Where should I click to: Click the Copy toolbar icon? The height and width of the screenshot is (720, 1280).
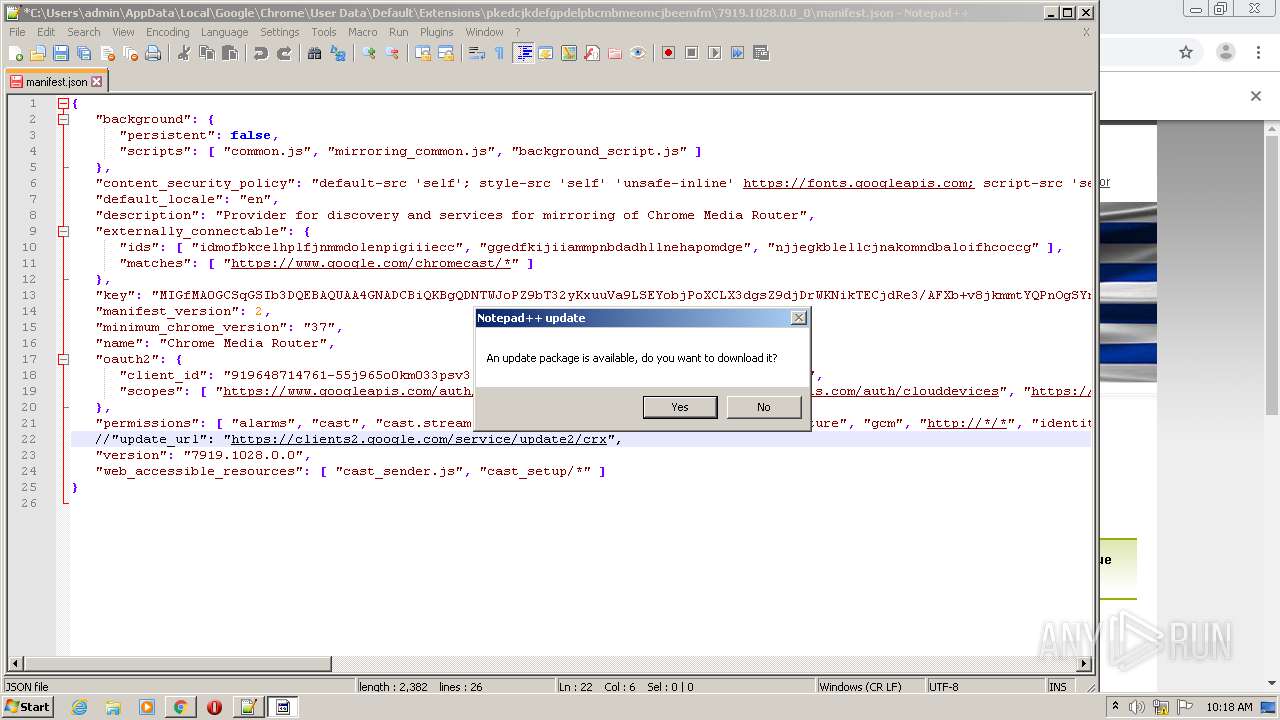click(206, 53)
